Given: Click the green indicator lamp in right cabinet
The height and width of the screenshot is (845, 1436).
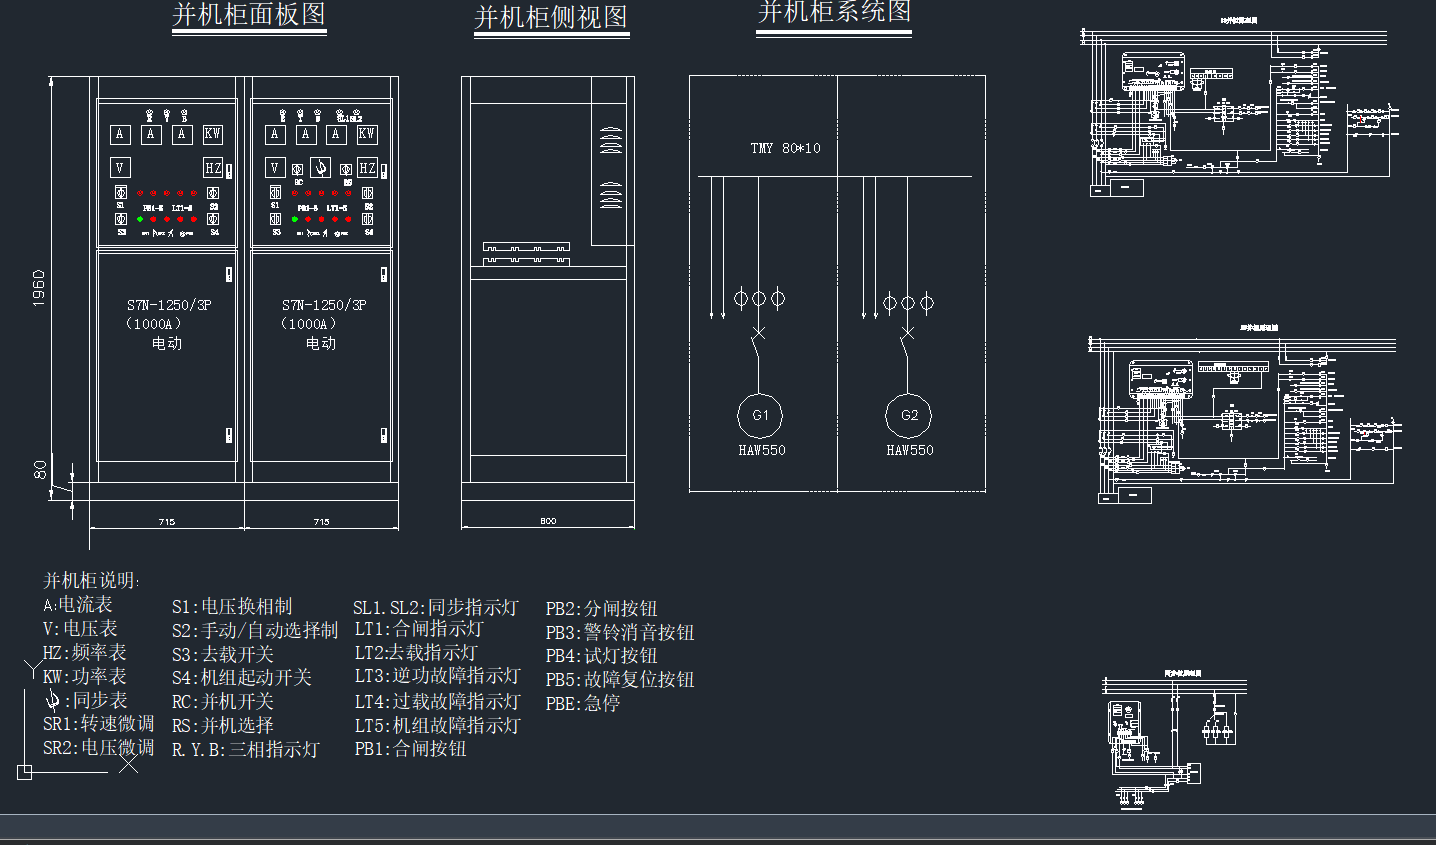Looking at the screenshot, I should [295, 219].
